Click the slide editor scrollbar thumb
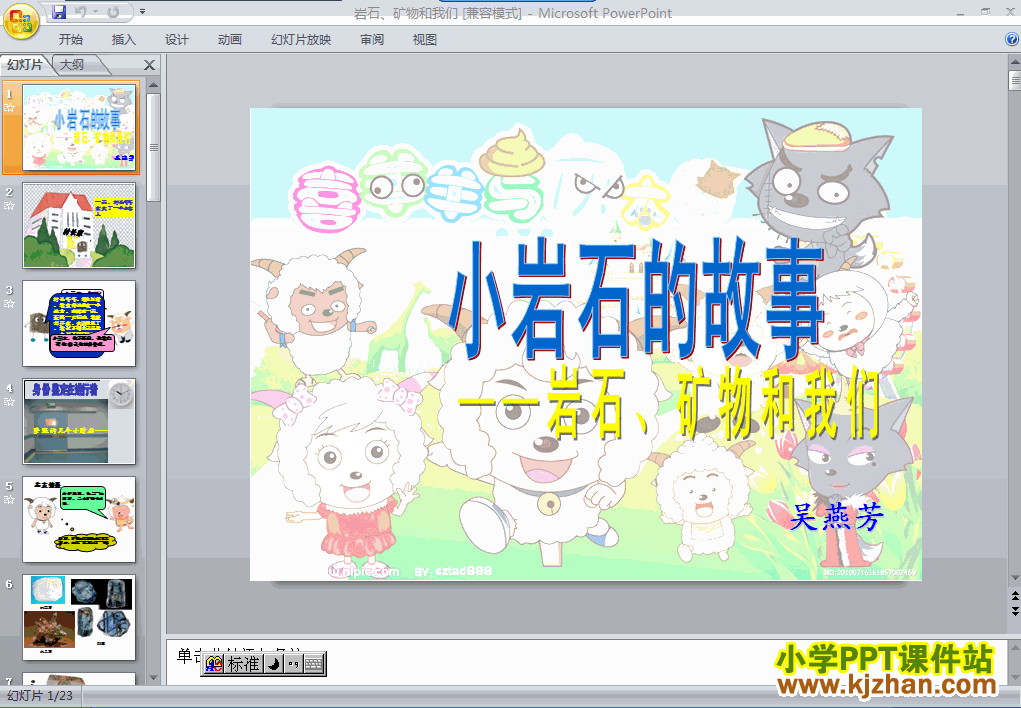The image size is (1021, 708). tap(1015, 80)
